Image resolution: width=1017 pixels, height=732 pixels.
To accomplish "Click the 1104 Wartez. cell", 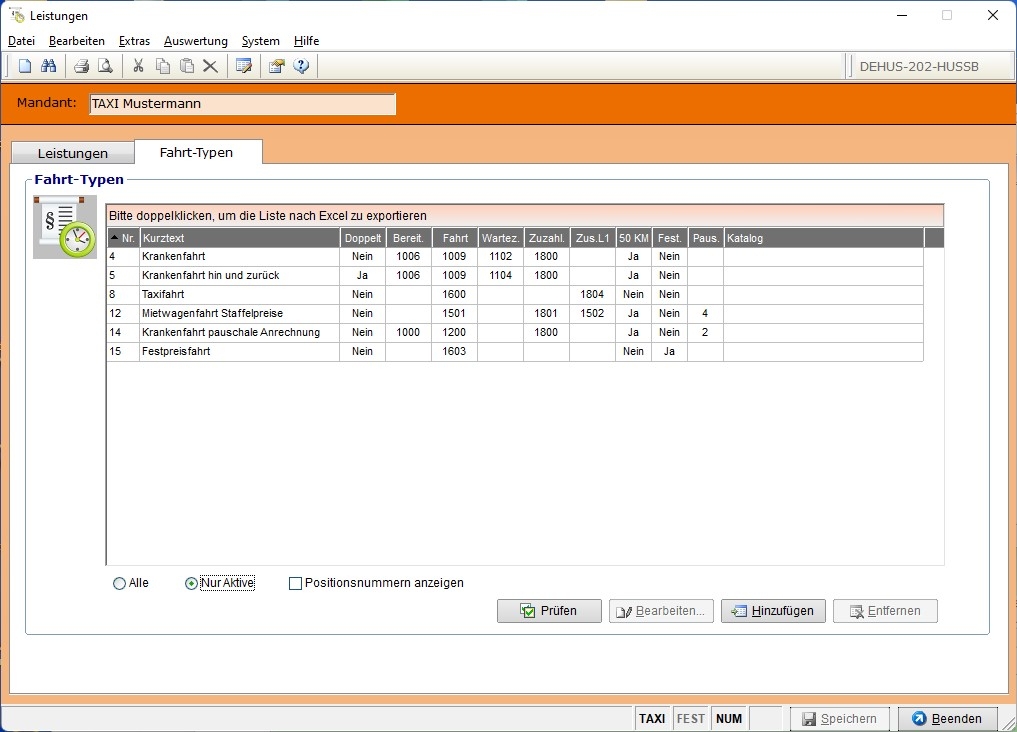I will (x=501, y=276).
